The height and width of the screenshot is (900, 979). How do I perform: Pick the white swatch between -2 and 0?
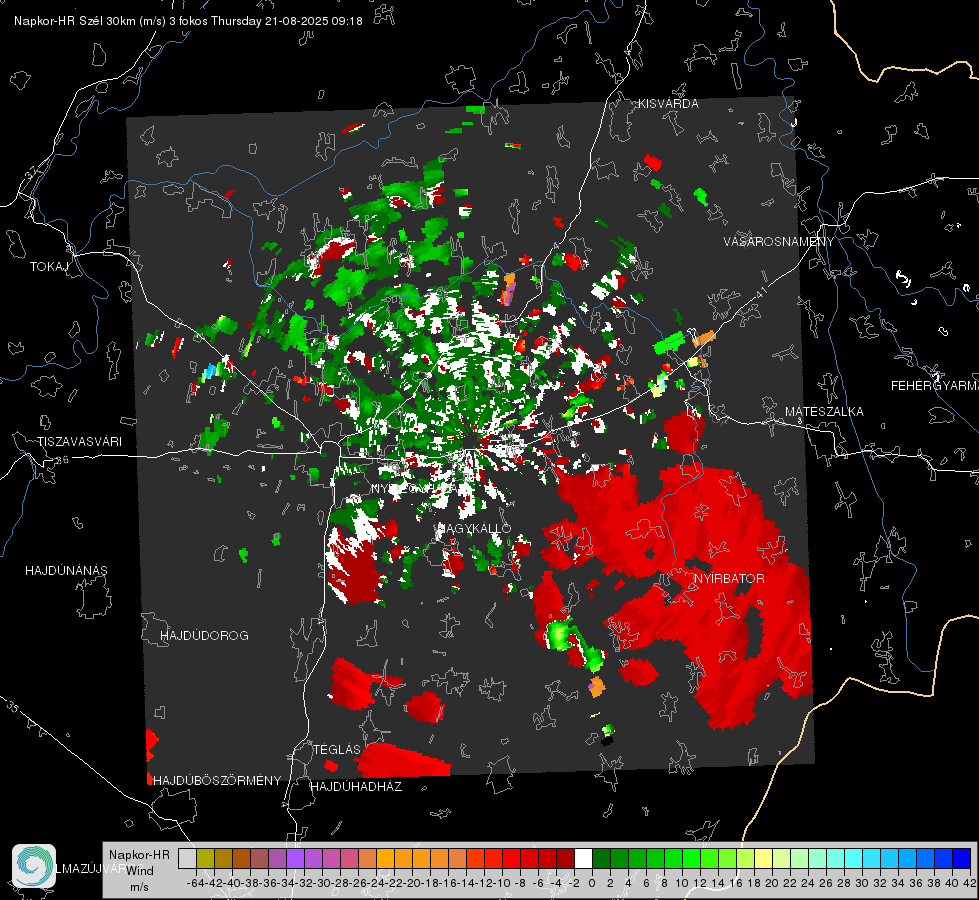(583, 858)
